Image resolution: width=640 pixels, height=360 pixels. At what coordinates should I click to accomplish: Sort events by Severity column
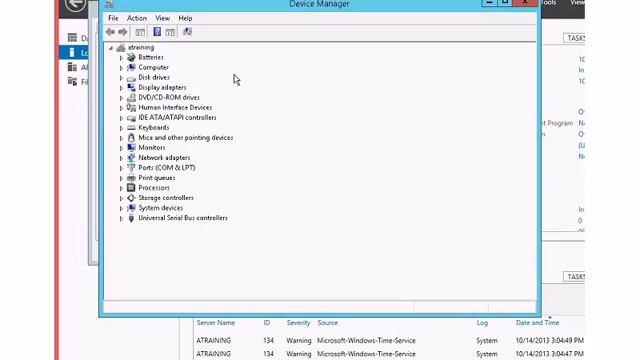298,323
